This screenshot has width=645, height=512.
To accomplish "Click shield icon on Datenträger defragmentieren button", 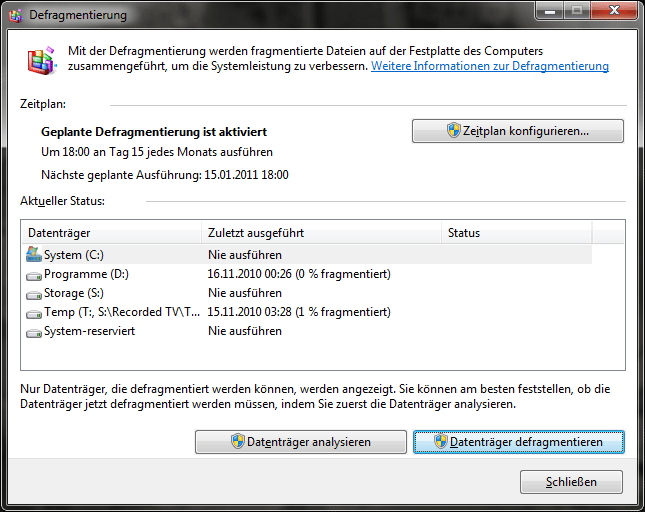I will [440, 441].
